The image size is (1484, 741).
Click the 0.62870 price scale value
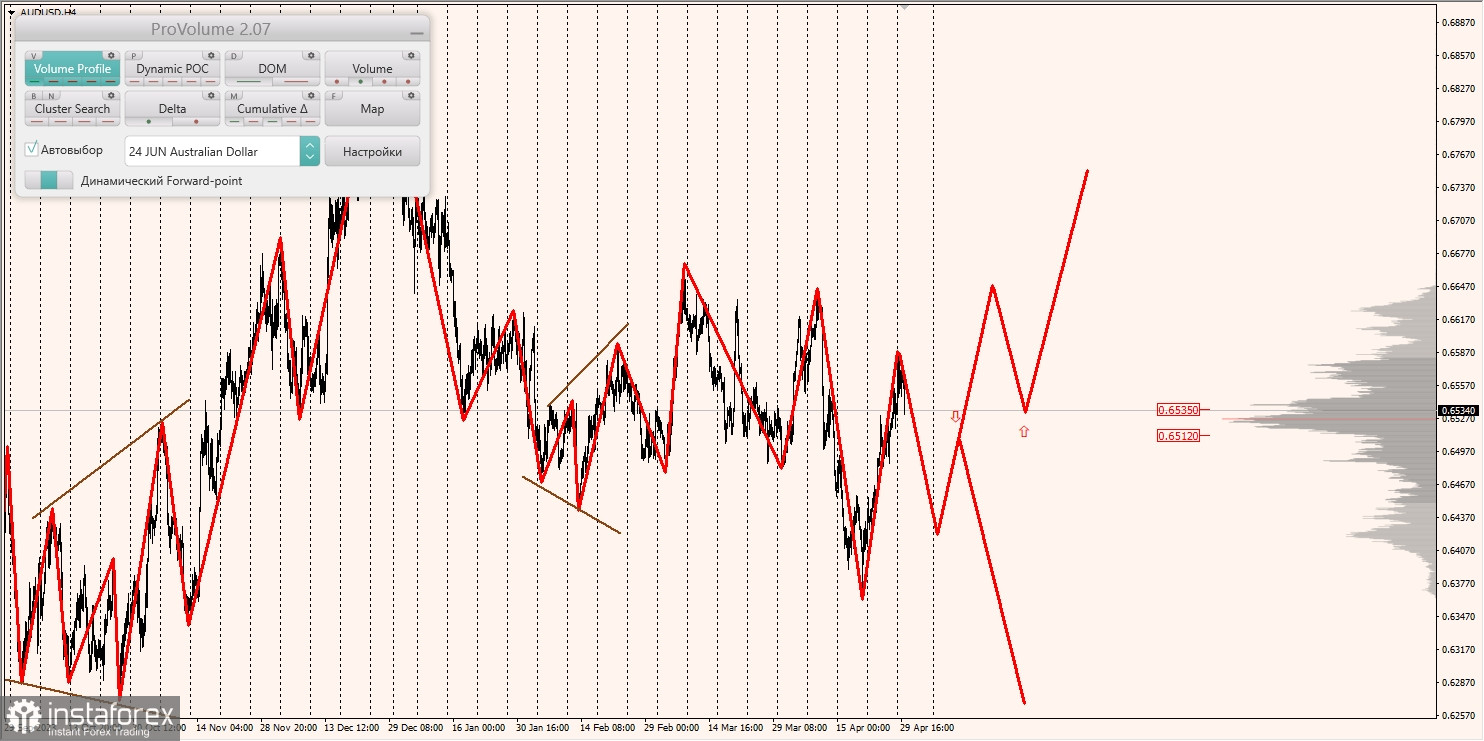click(x=1457, y=683)
